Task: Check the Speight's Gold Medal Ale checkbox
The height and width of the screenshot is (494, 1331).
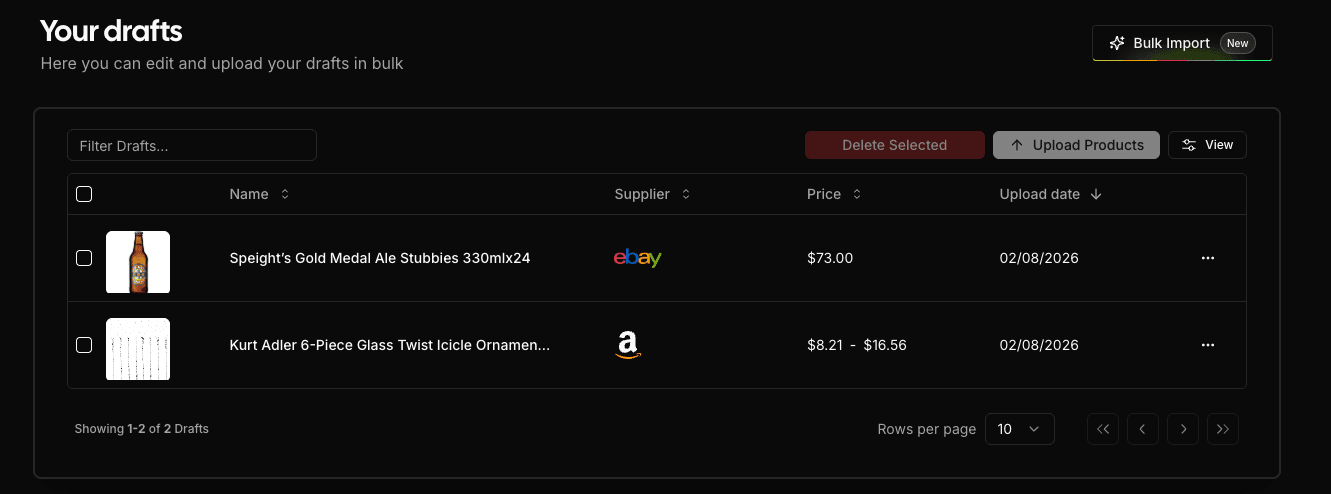Action: click(x=84, y=258)
